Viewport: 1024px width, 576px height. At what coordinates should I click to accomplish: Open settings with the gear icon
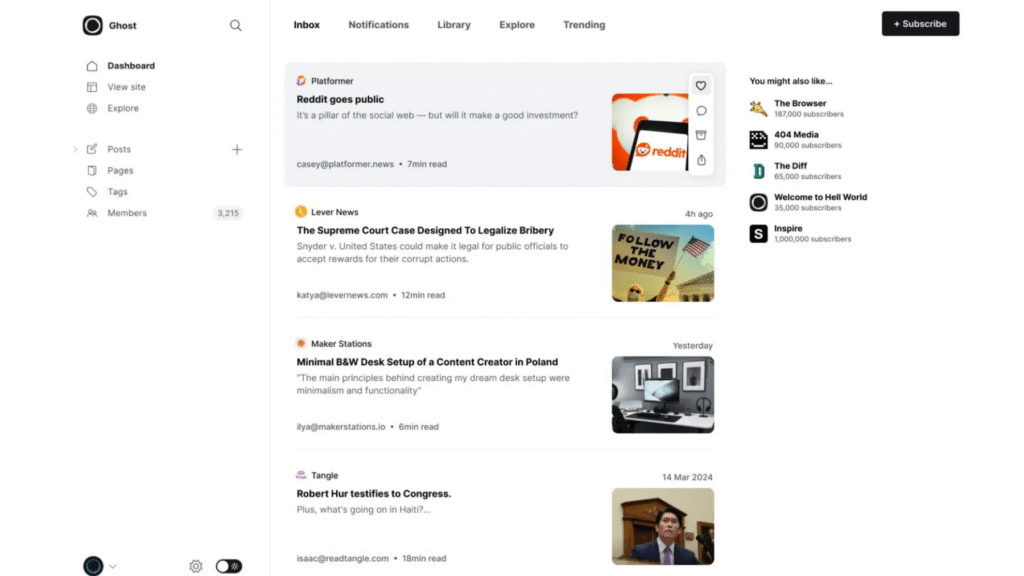tap(196, 566)
